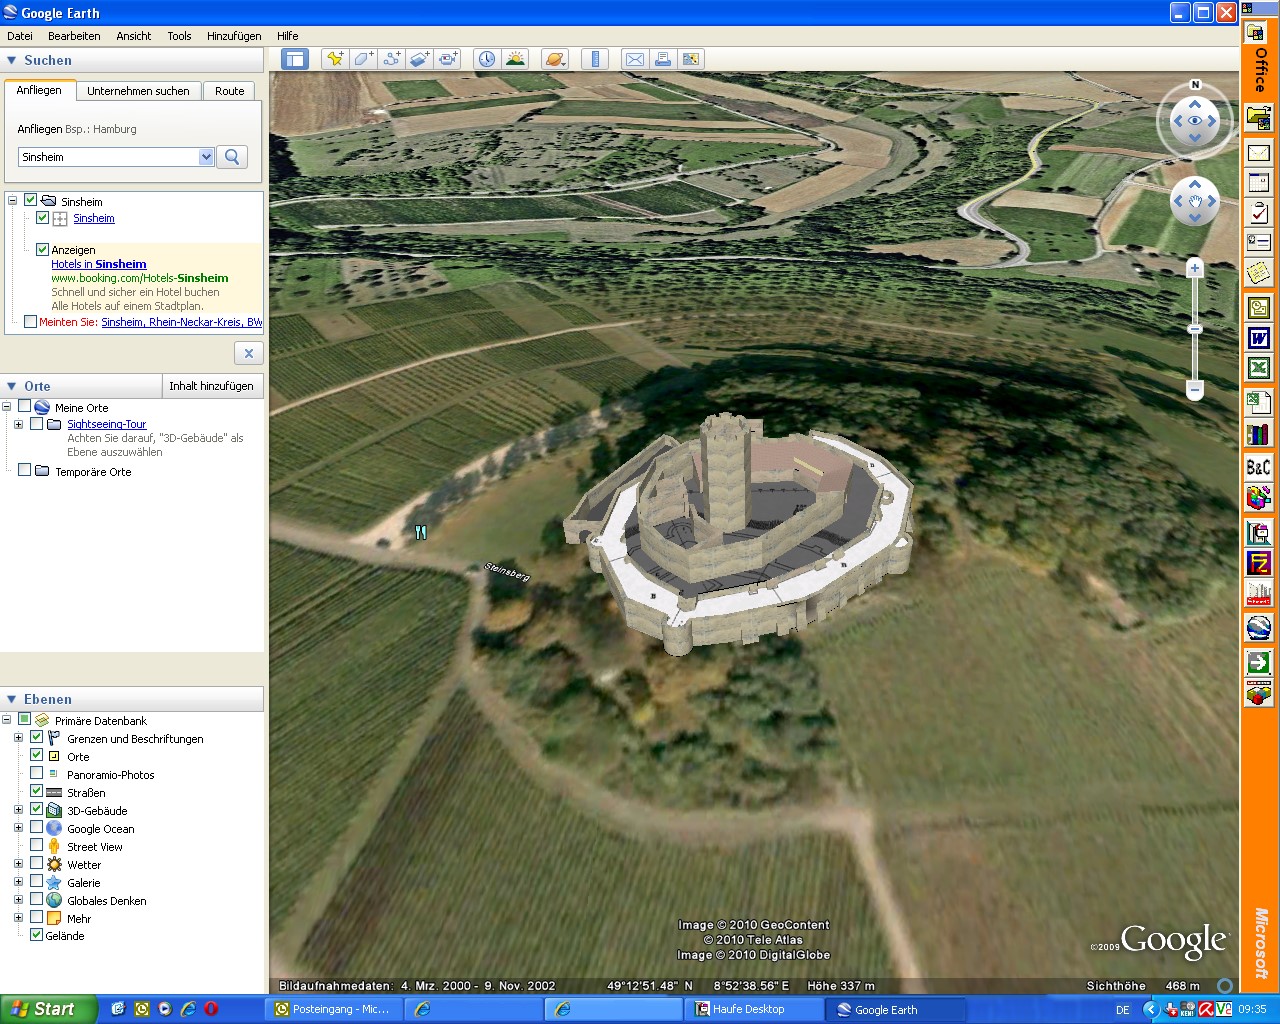
Task: Open the Sinsheim search result link
Action: coord(94,218)
